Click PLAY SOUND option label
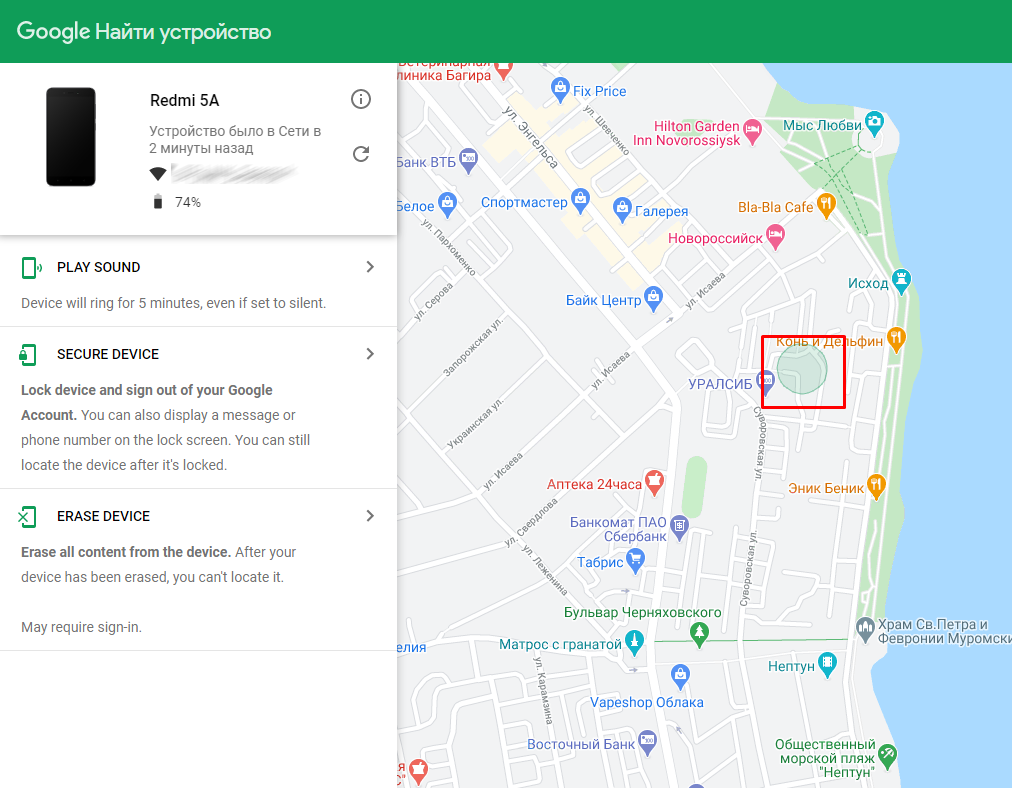The width and height of the screenshot is (1012, 788). pyautogui.click(x=98, y=267)
